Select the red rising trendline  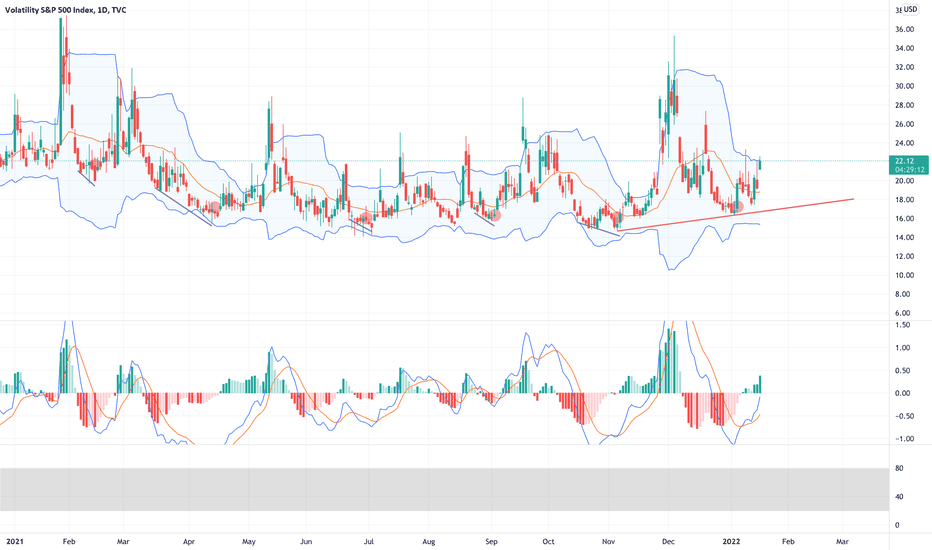point(736,215)
